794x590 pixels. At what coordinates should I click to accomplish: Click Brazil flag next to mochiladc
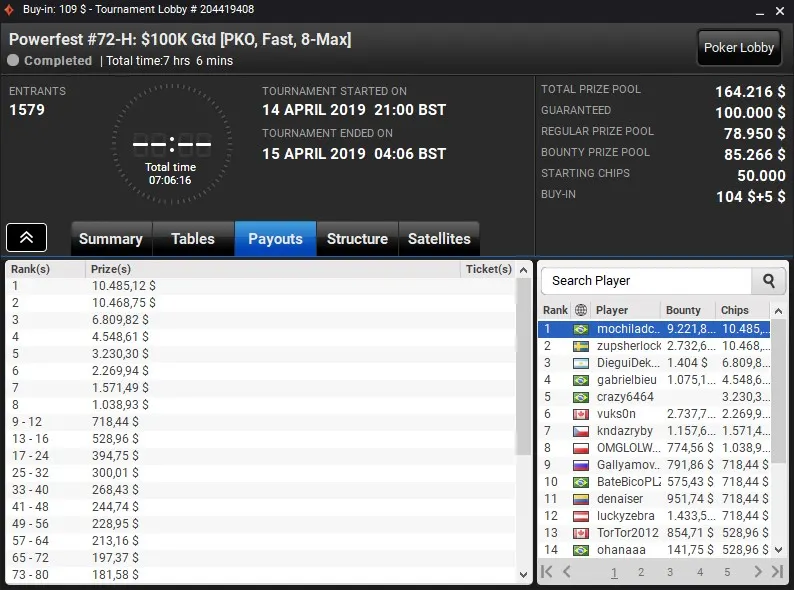click(581, 329)
